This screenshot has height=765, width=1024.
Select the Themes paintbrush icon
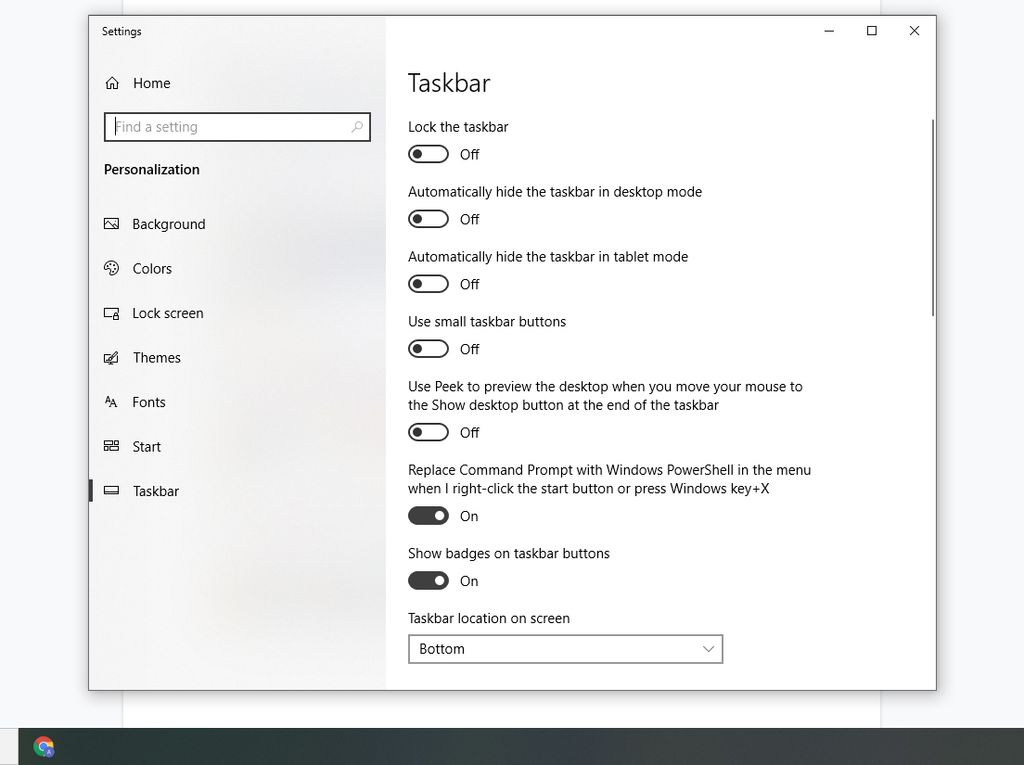coord(111,357)
